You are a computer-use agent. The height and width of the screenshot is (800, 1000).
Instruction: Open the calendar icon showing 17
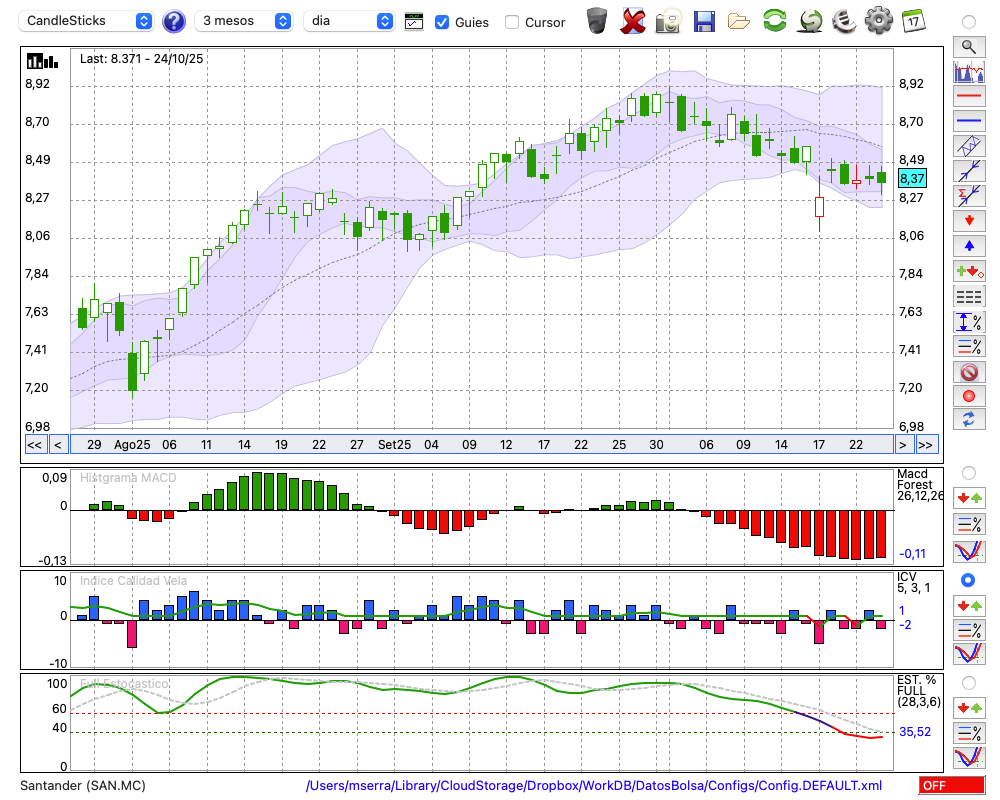pyautogui.click(x=913, y=21)
